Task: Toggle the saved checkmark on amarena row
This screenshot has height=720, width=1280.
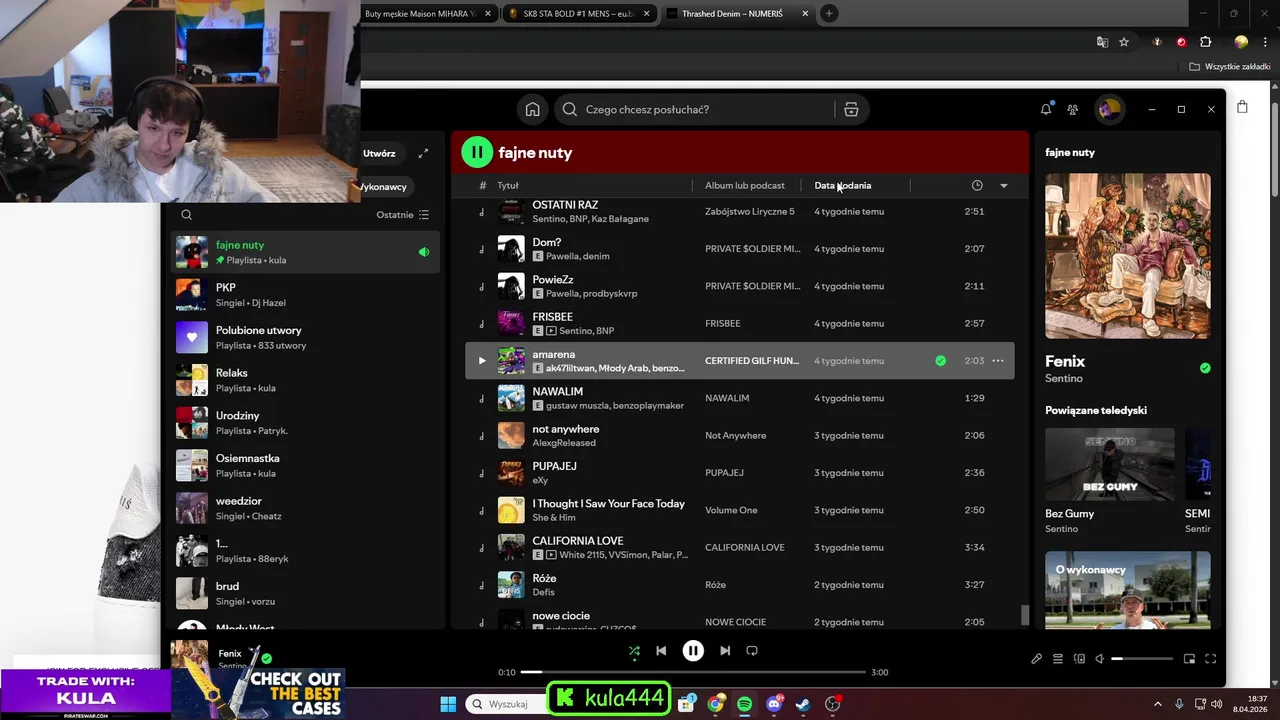Action: 940,361
